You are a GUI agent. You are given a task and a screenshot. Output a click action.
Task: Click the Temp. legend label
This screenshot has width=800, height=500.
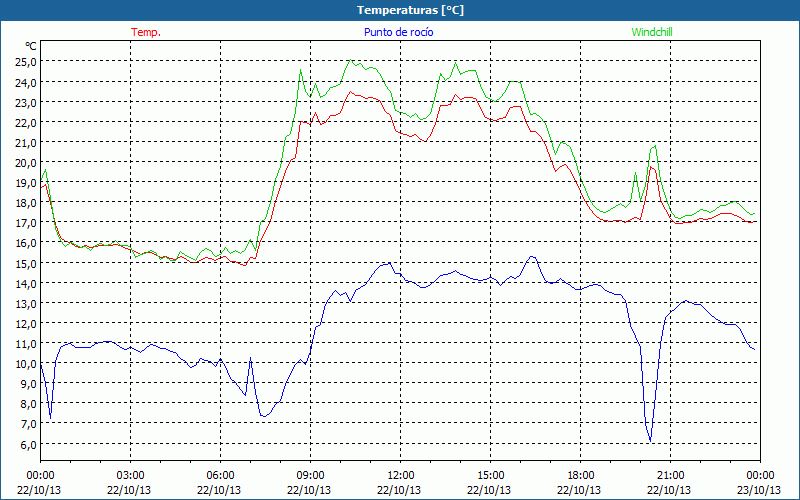(x=146, y=32)
